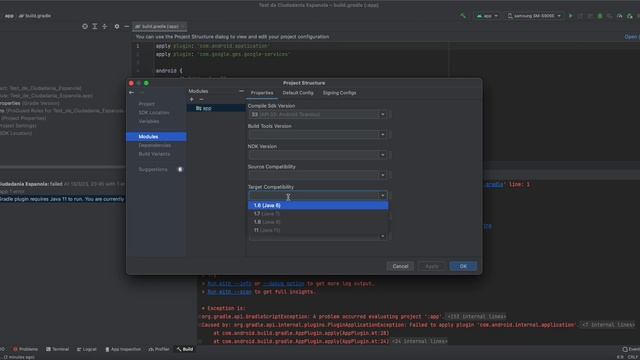Select the 1.6 (Java 6) option

click(x=318, y=205)
